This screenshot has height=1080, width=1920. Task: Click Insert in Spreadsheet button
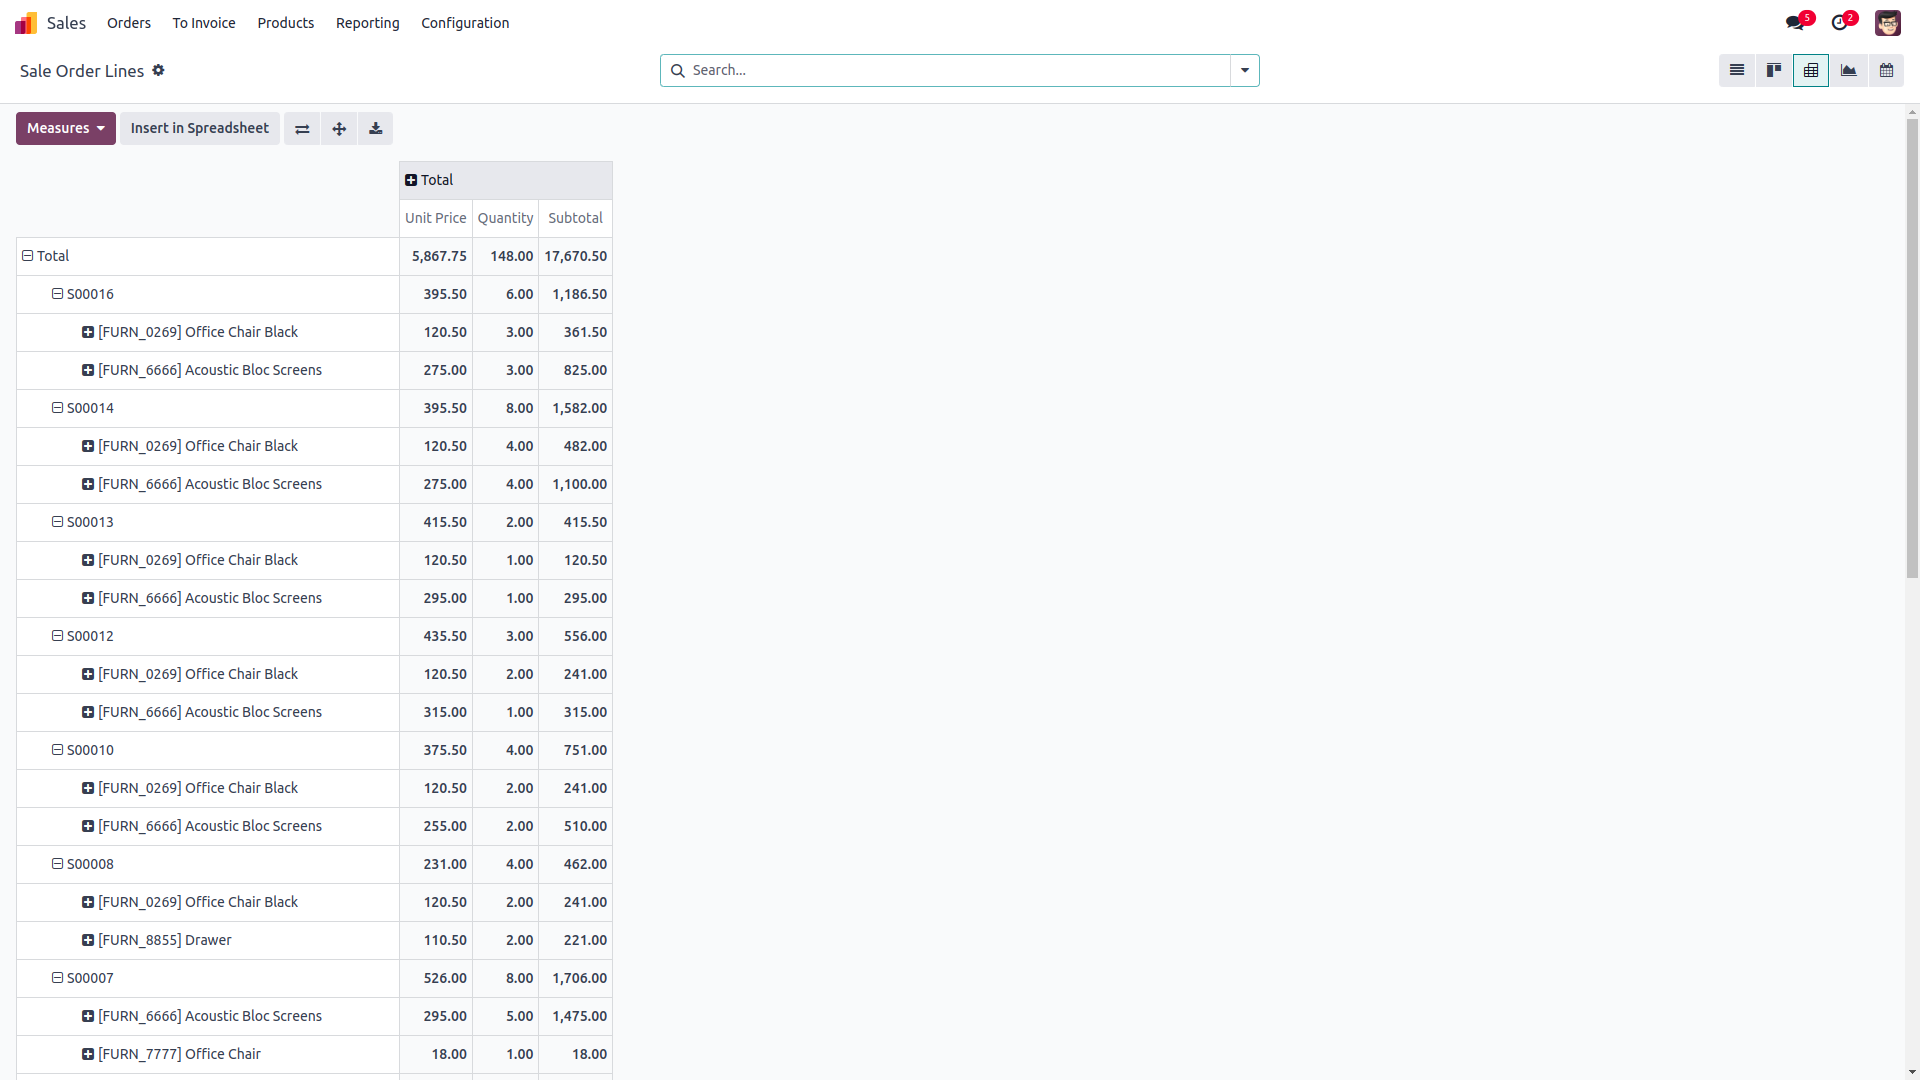tap(200, 129)
